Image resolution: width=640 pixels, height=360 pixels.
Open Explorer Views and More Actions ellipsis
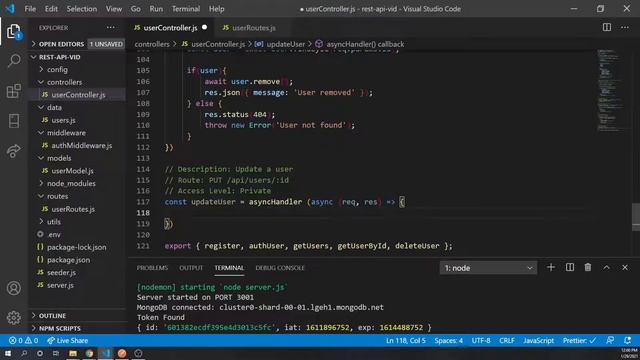(x=111, y=28)
